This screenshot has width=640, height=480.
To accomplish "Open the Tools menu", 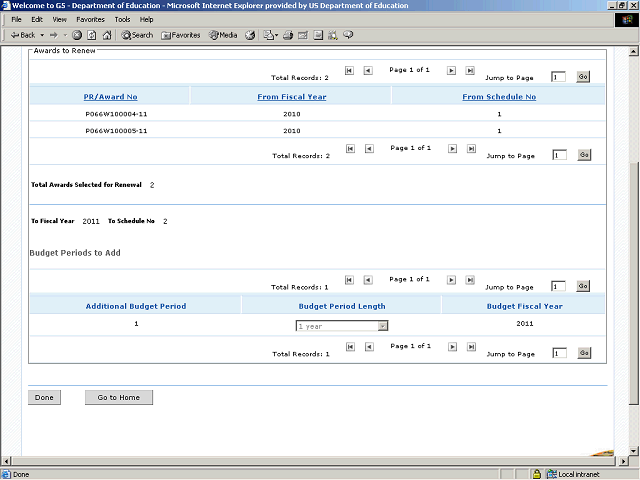I will (x=122, y=19).
